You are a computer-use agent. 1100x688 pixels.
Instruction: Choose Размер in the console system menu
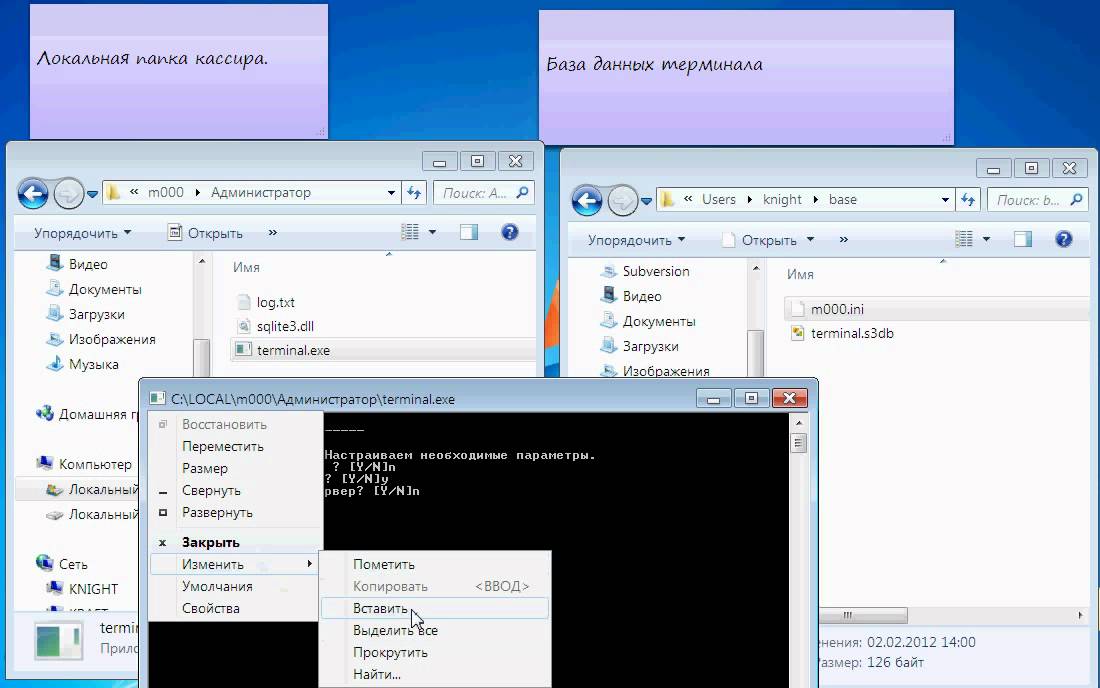pyautogui.click(x=235, y=468)
